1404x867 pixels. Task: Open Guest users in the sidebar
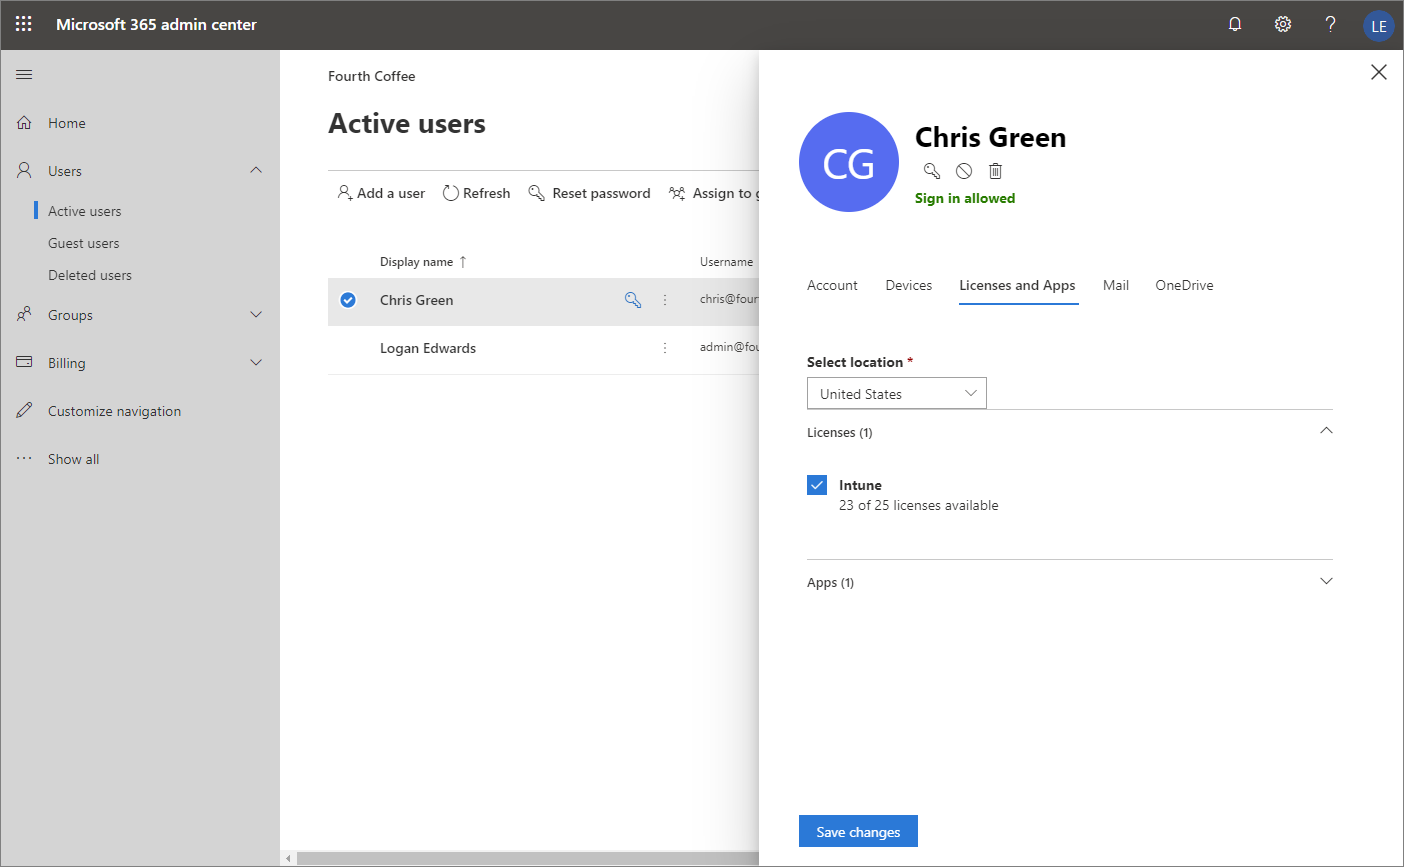[84, 243]
